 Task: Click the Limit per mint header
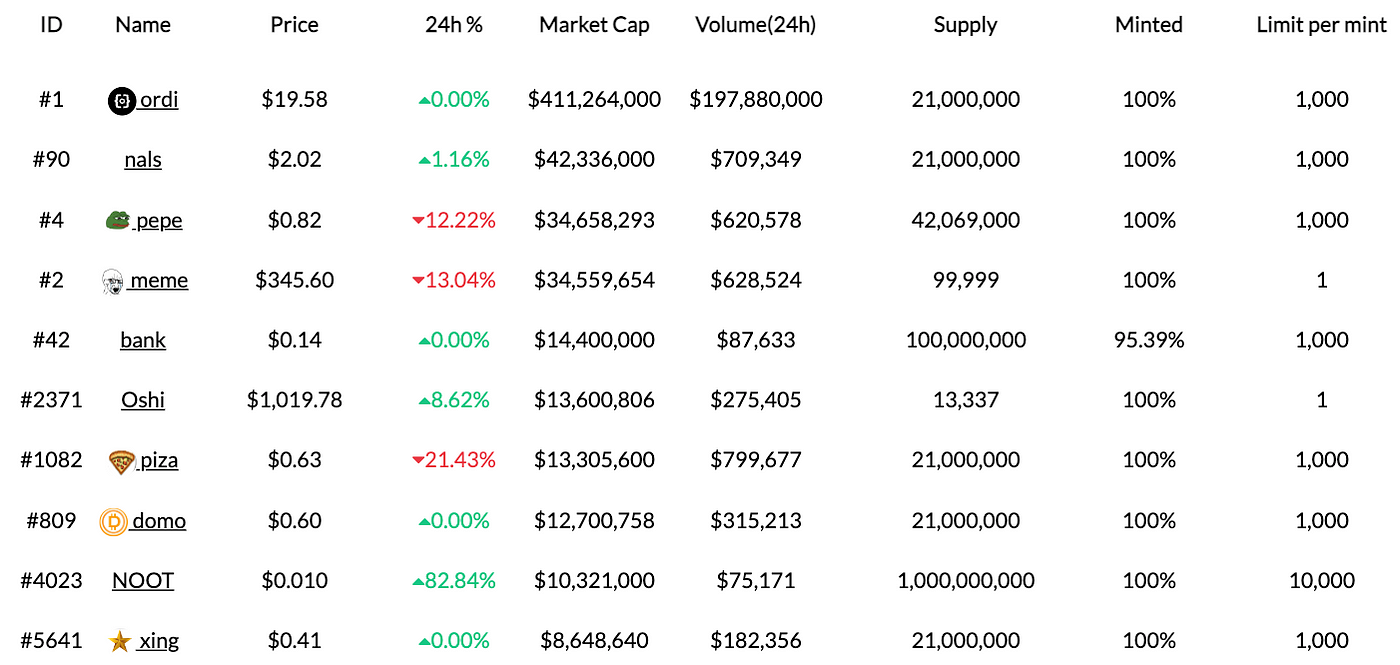[x=1321, y=25]
